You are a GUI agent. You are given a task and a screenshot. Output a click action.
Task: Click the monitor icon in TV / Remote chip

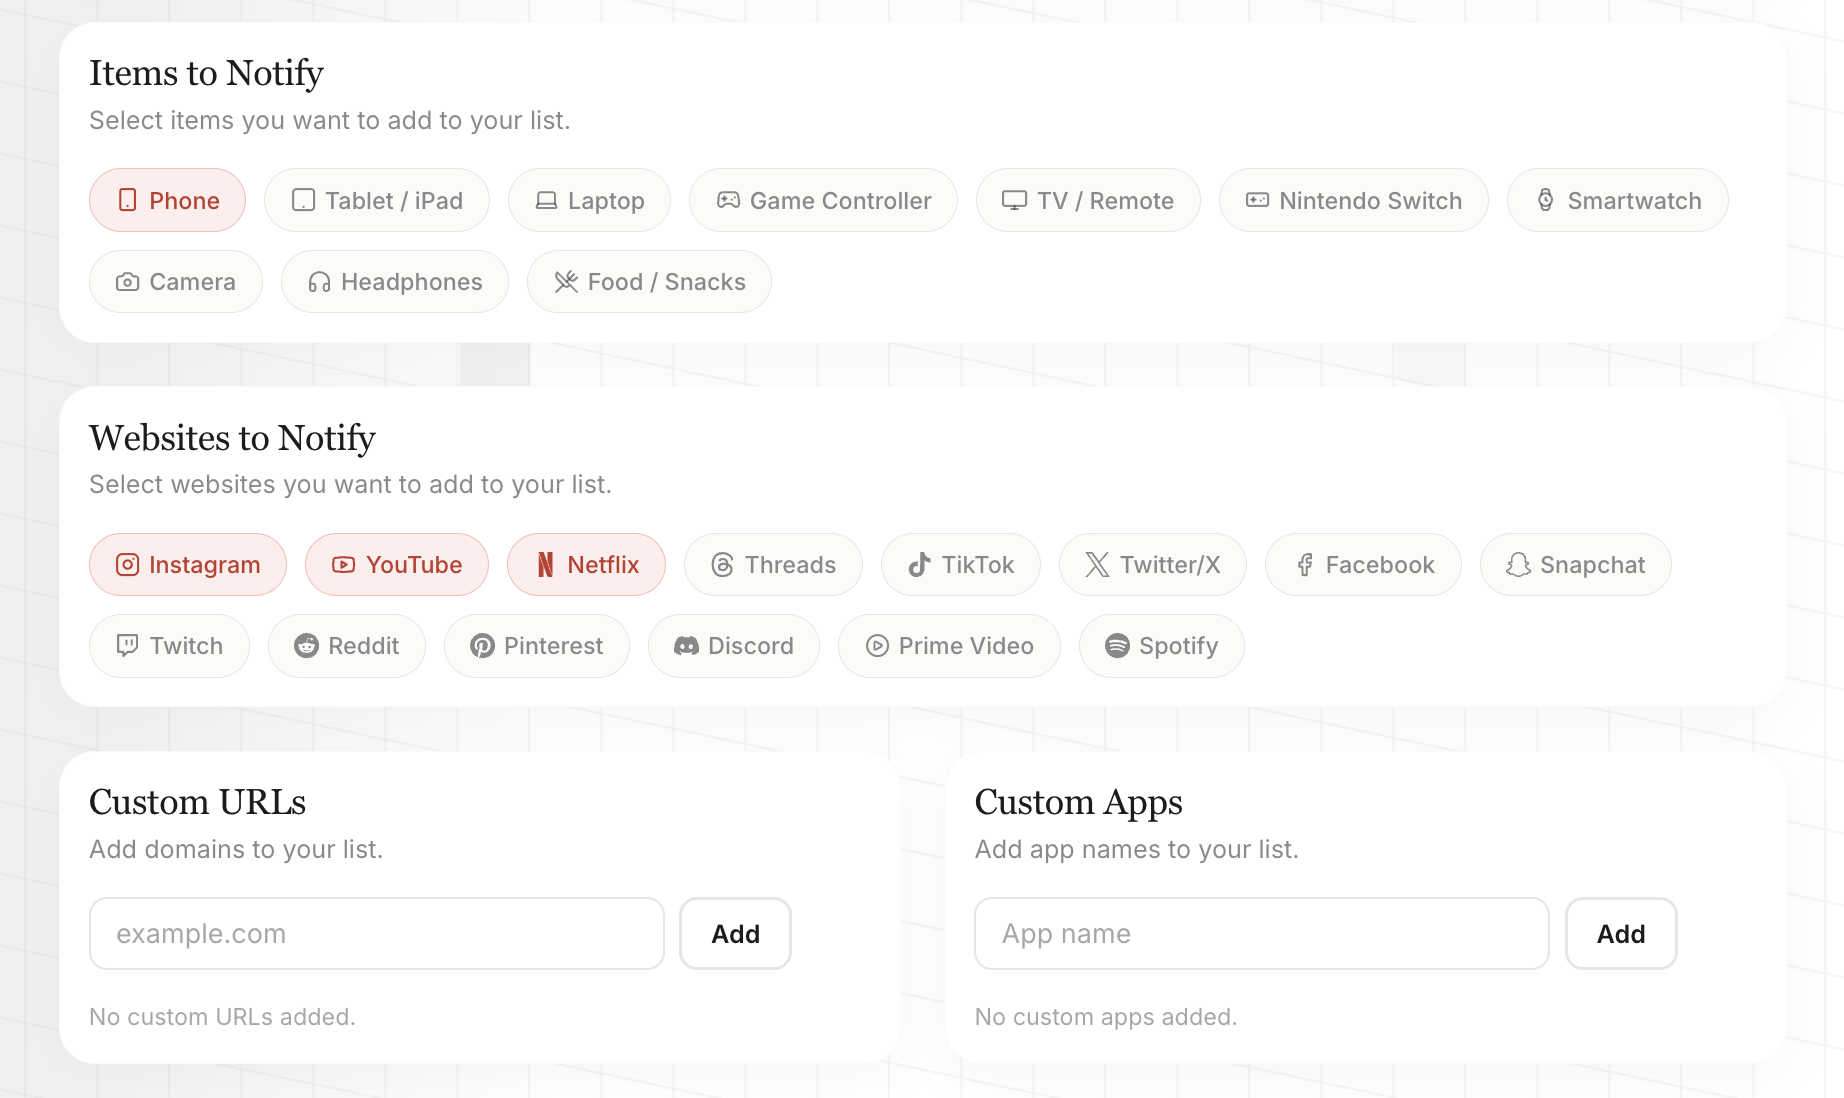(x=1015, y=200)
